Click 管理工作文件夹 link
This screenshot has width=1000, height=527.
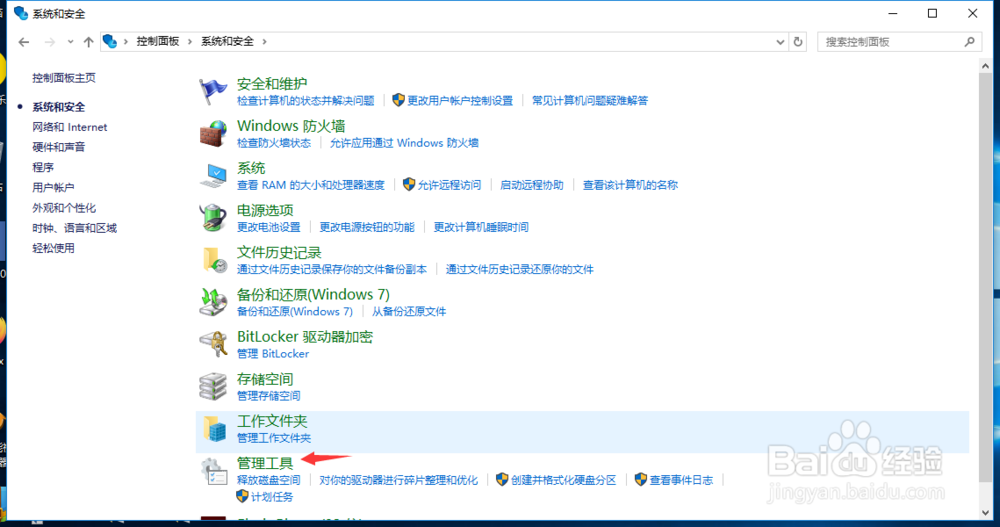pos(274,438)
